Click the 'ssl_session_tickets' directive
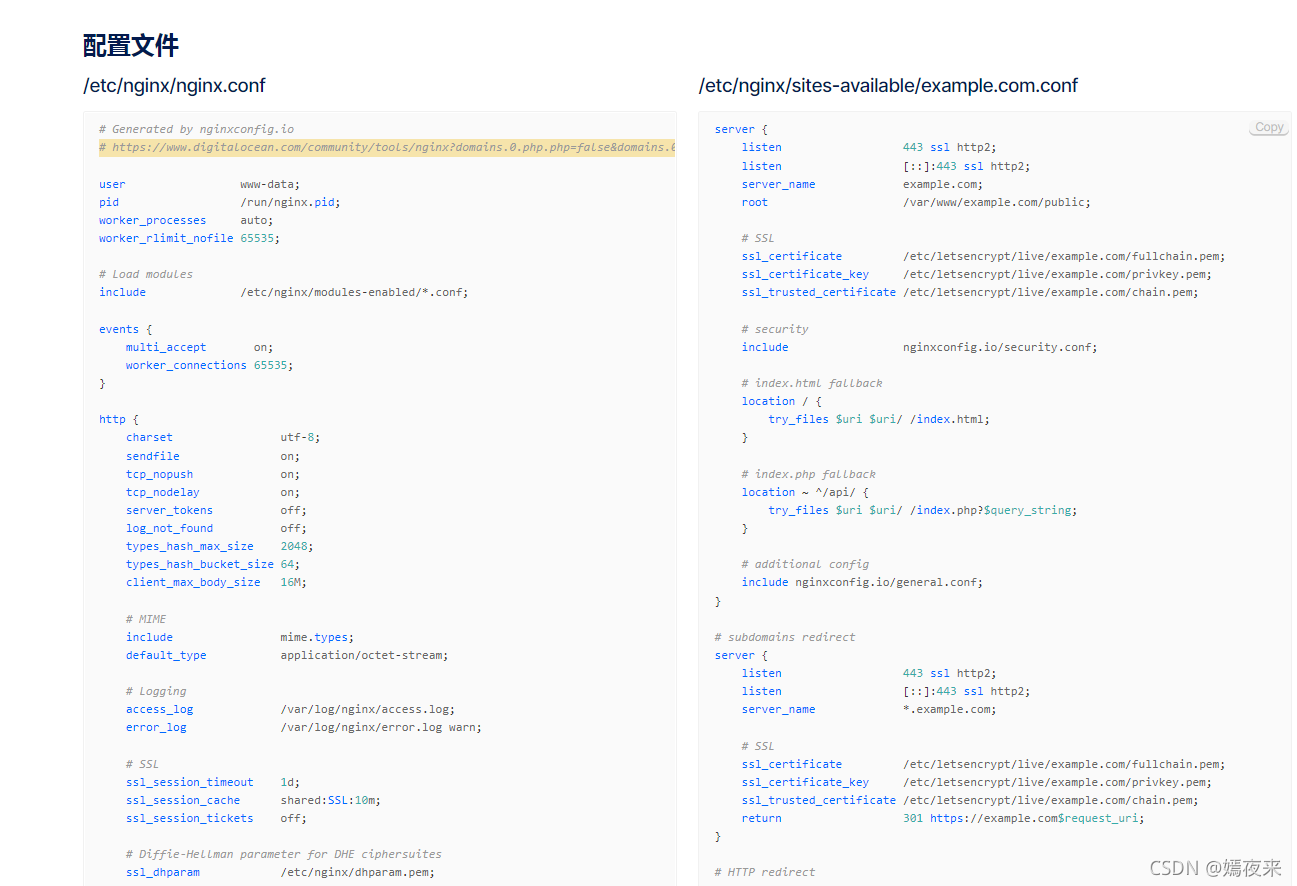The height and width of the screenshot is (886, 1297). (x=190, y=818)
